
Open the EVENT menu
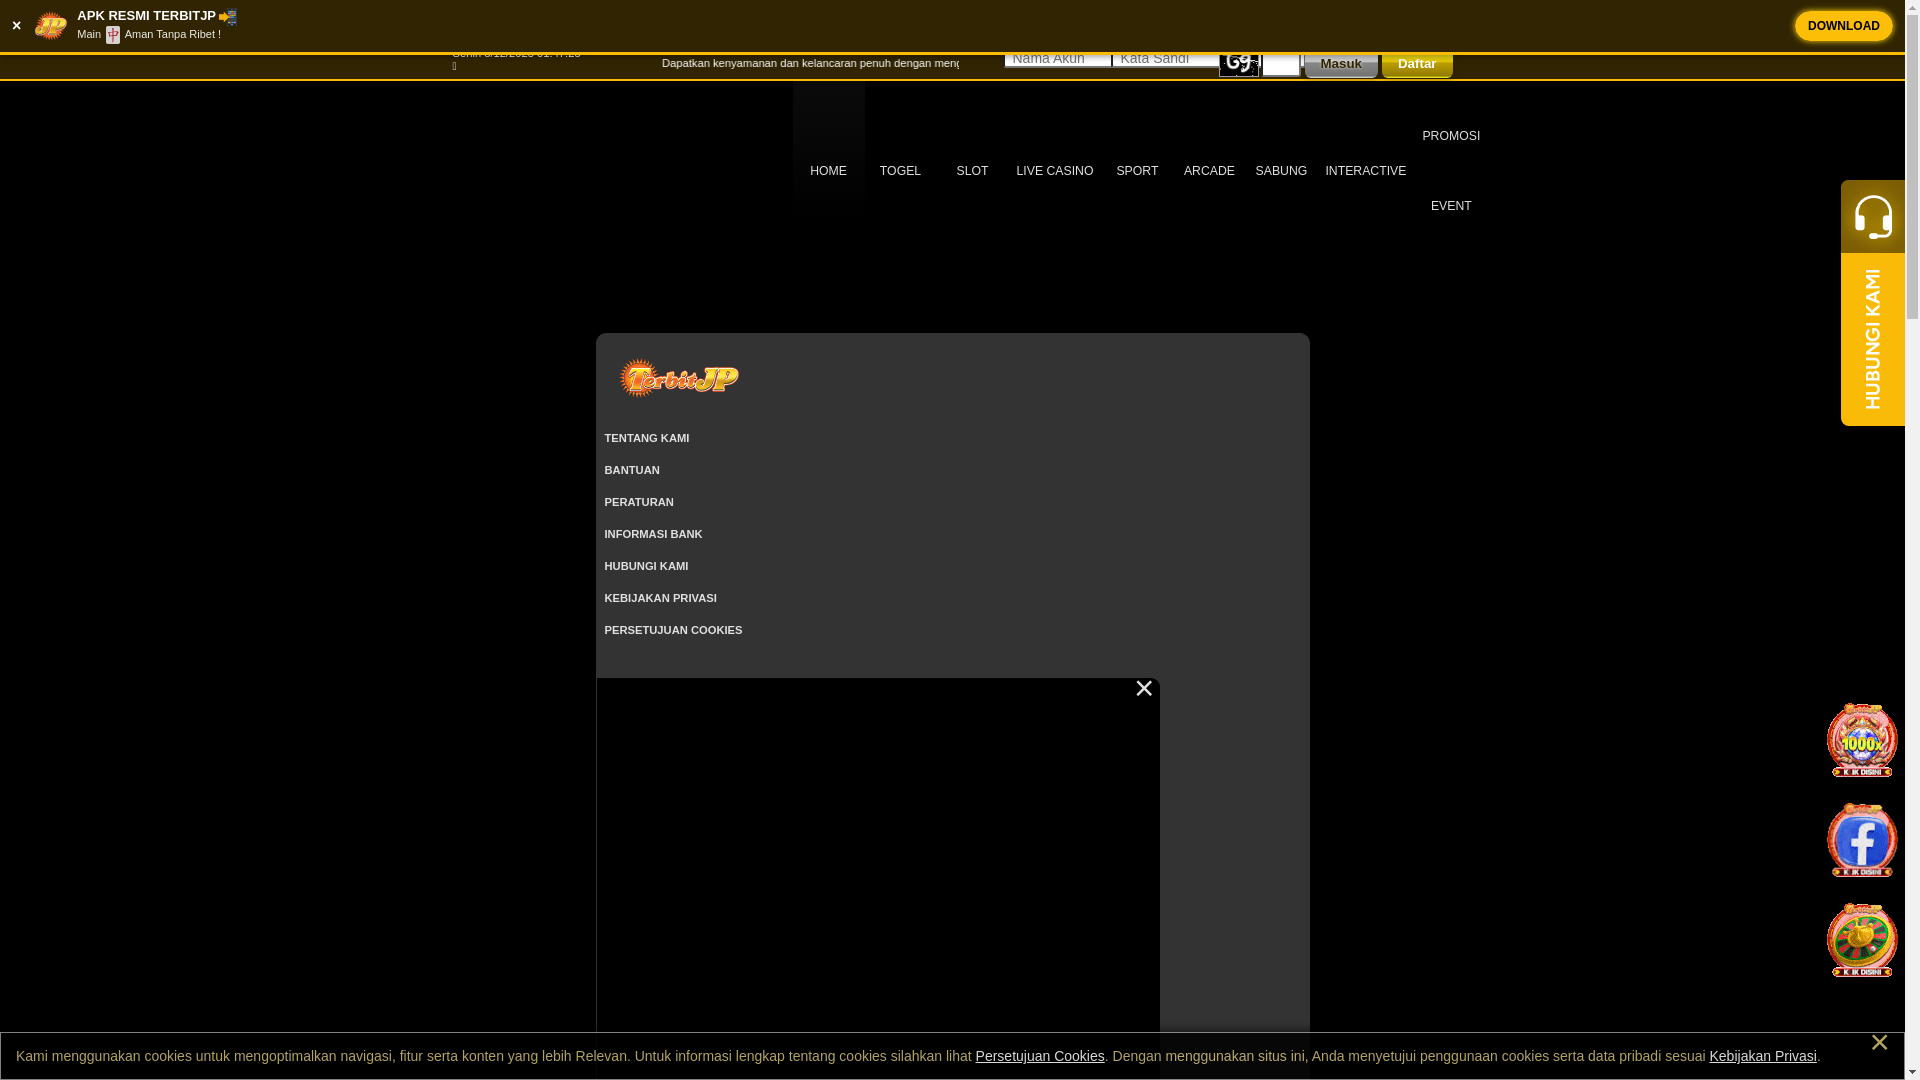coord(1451,206)
